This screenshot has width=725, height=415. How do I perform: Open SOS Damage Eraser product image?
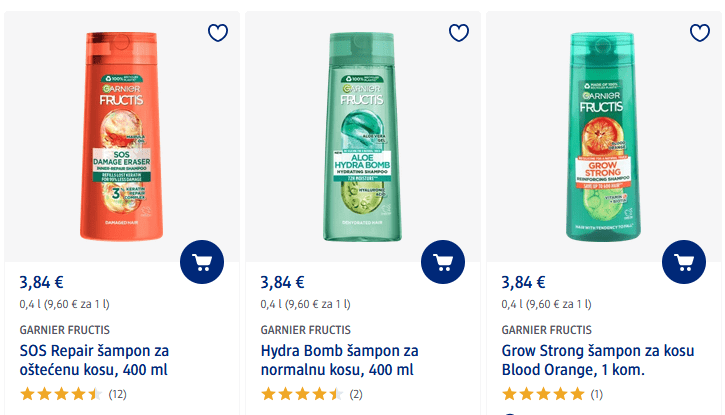click(121, 135)
